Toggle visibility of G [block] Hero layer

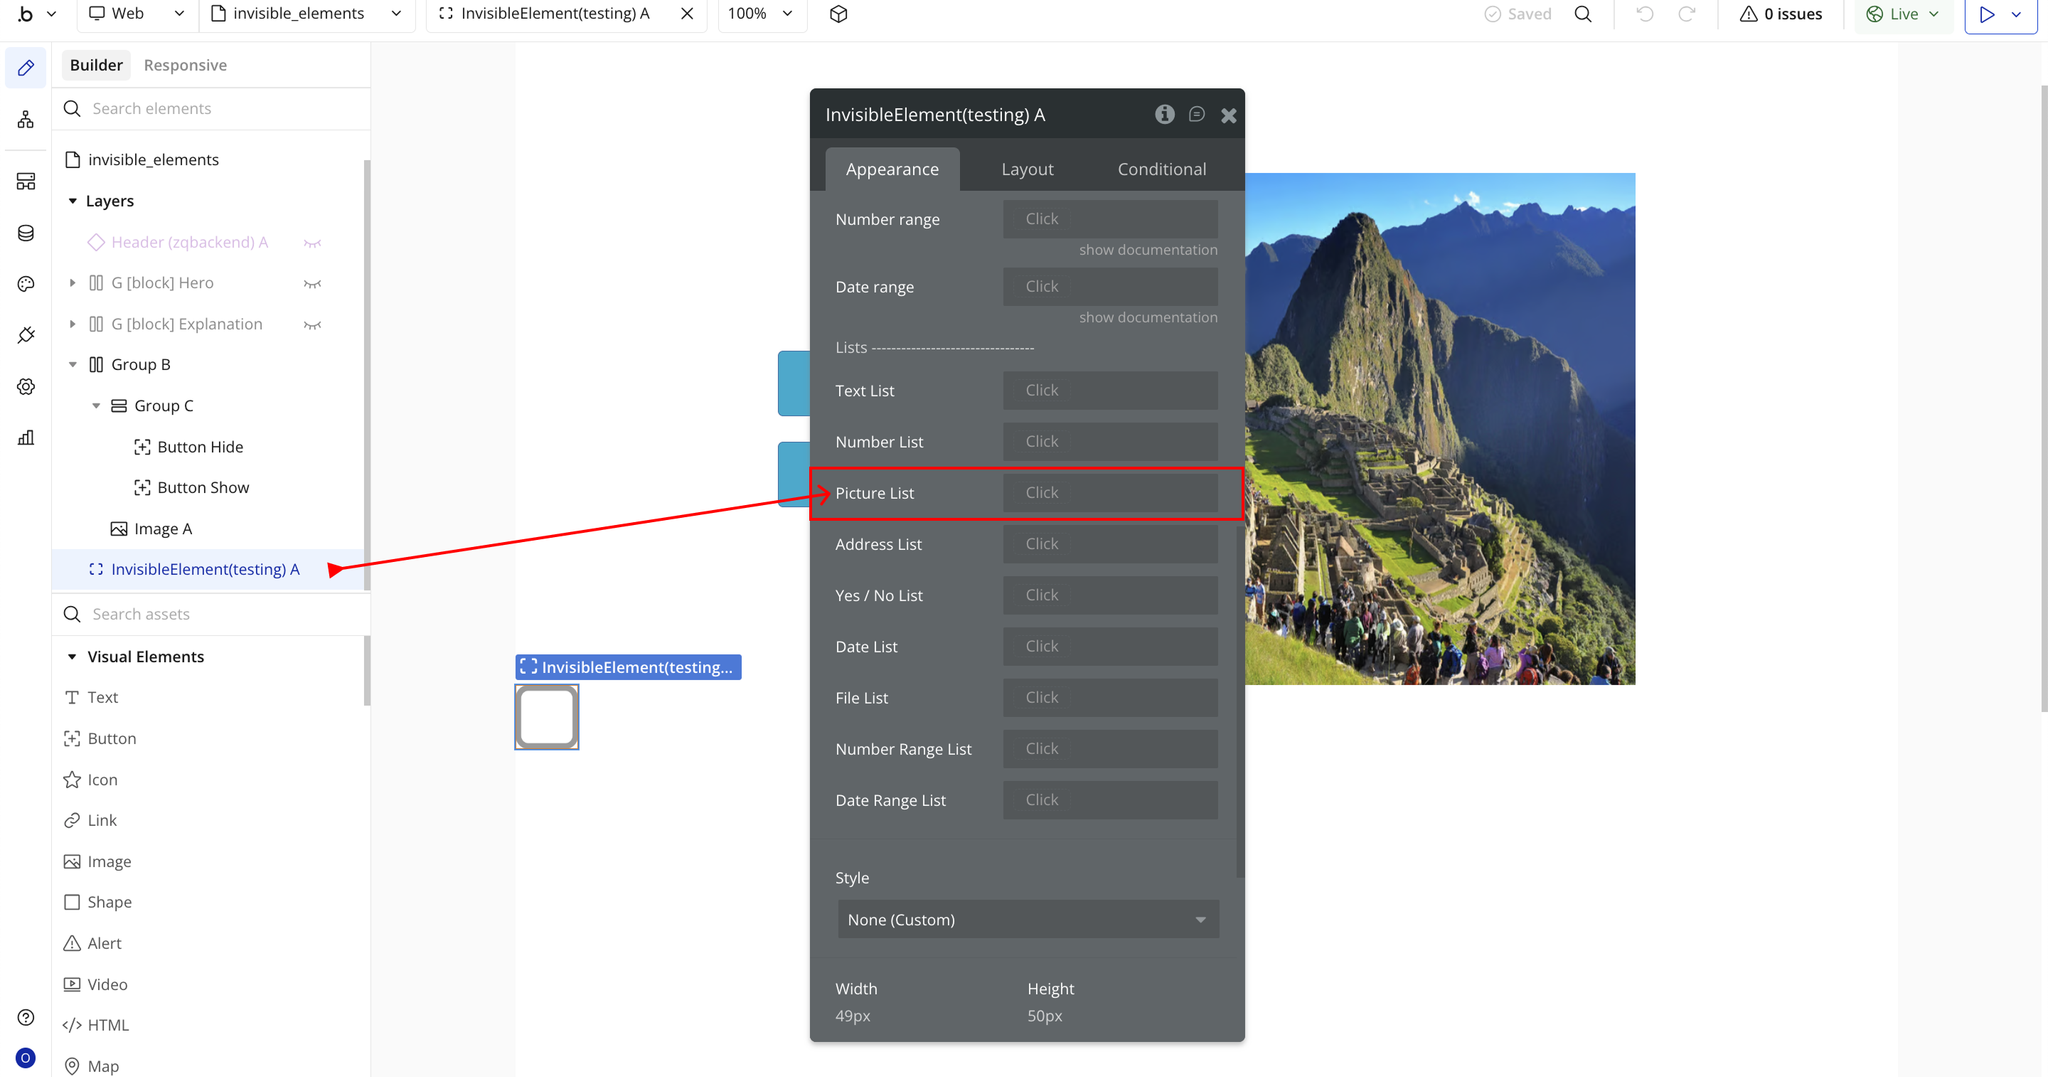click(312, 284)
